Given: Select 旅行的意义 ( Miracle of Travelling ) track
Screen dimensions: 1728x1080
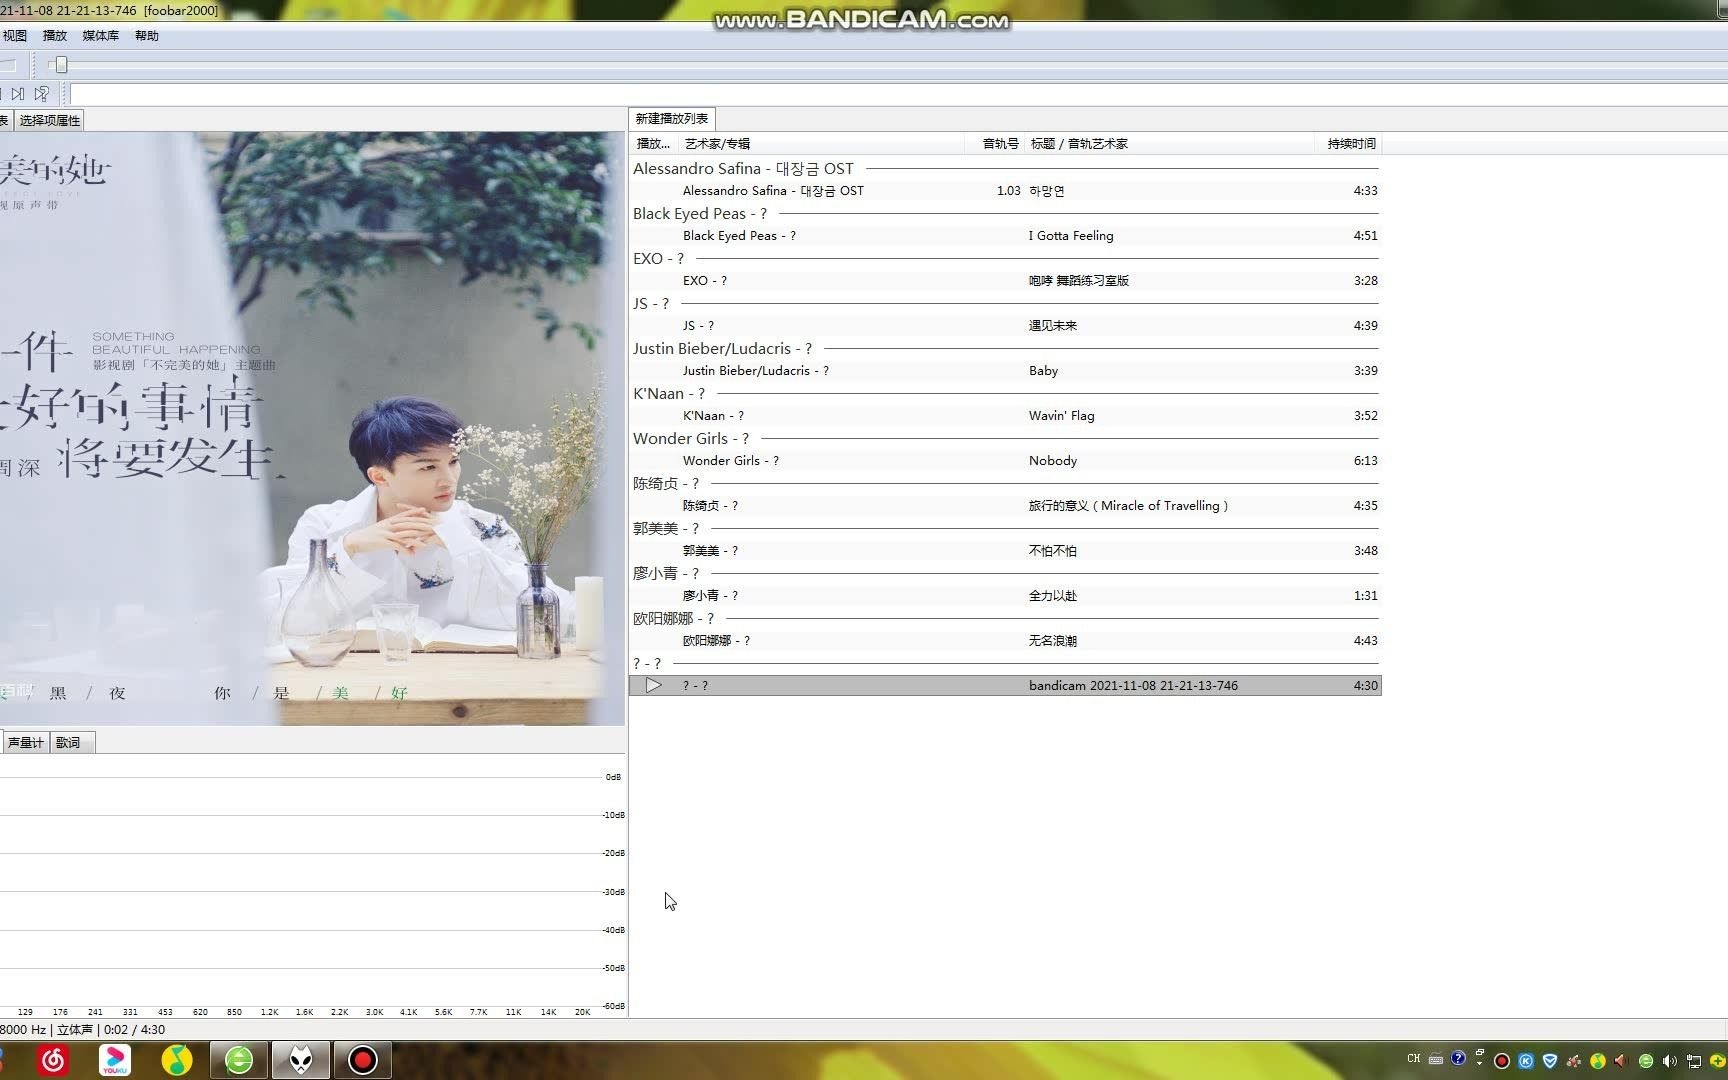Looking at the screenshot, I should point(1005,505).
